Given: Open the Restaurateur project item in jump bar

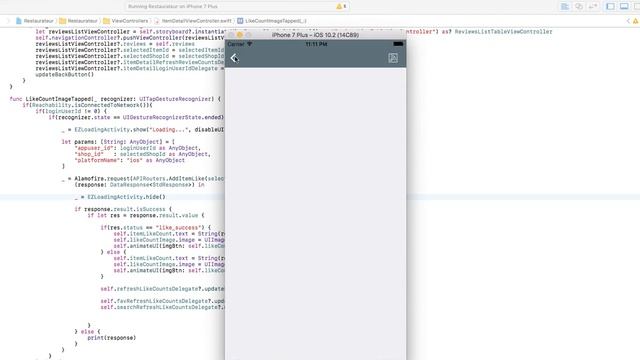Looking at the screenshot, I should (x=35, y=21).
